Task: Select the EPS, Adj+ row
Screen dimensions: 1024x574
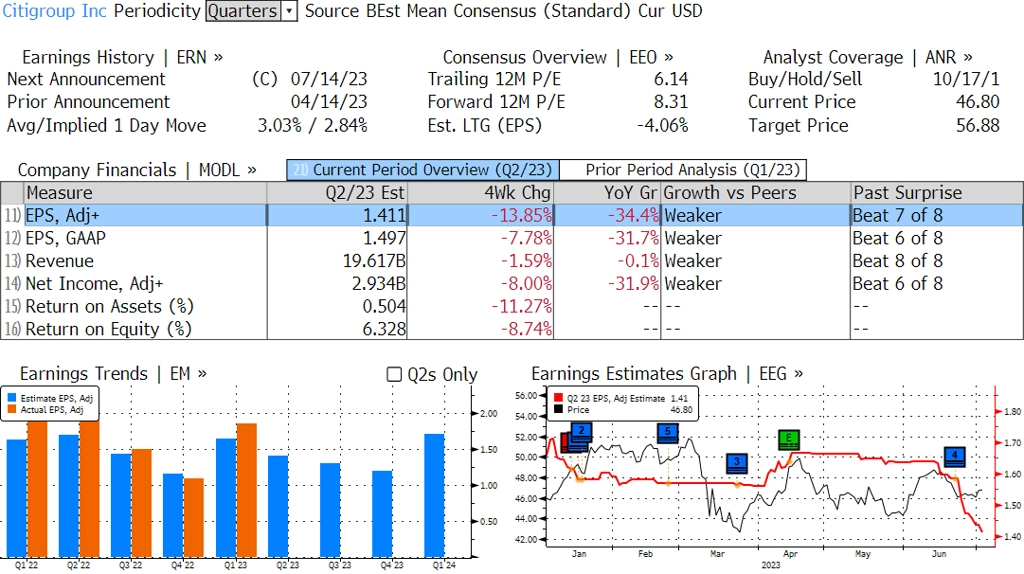Action: tap(512, 215)
